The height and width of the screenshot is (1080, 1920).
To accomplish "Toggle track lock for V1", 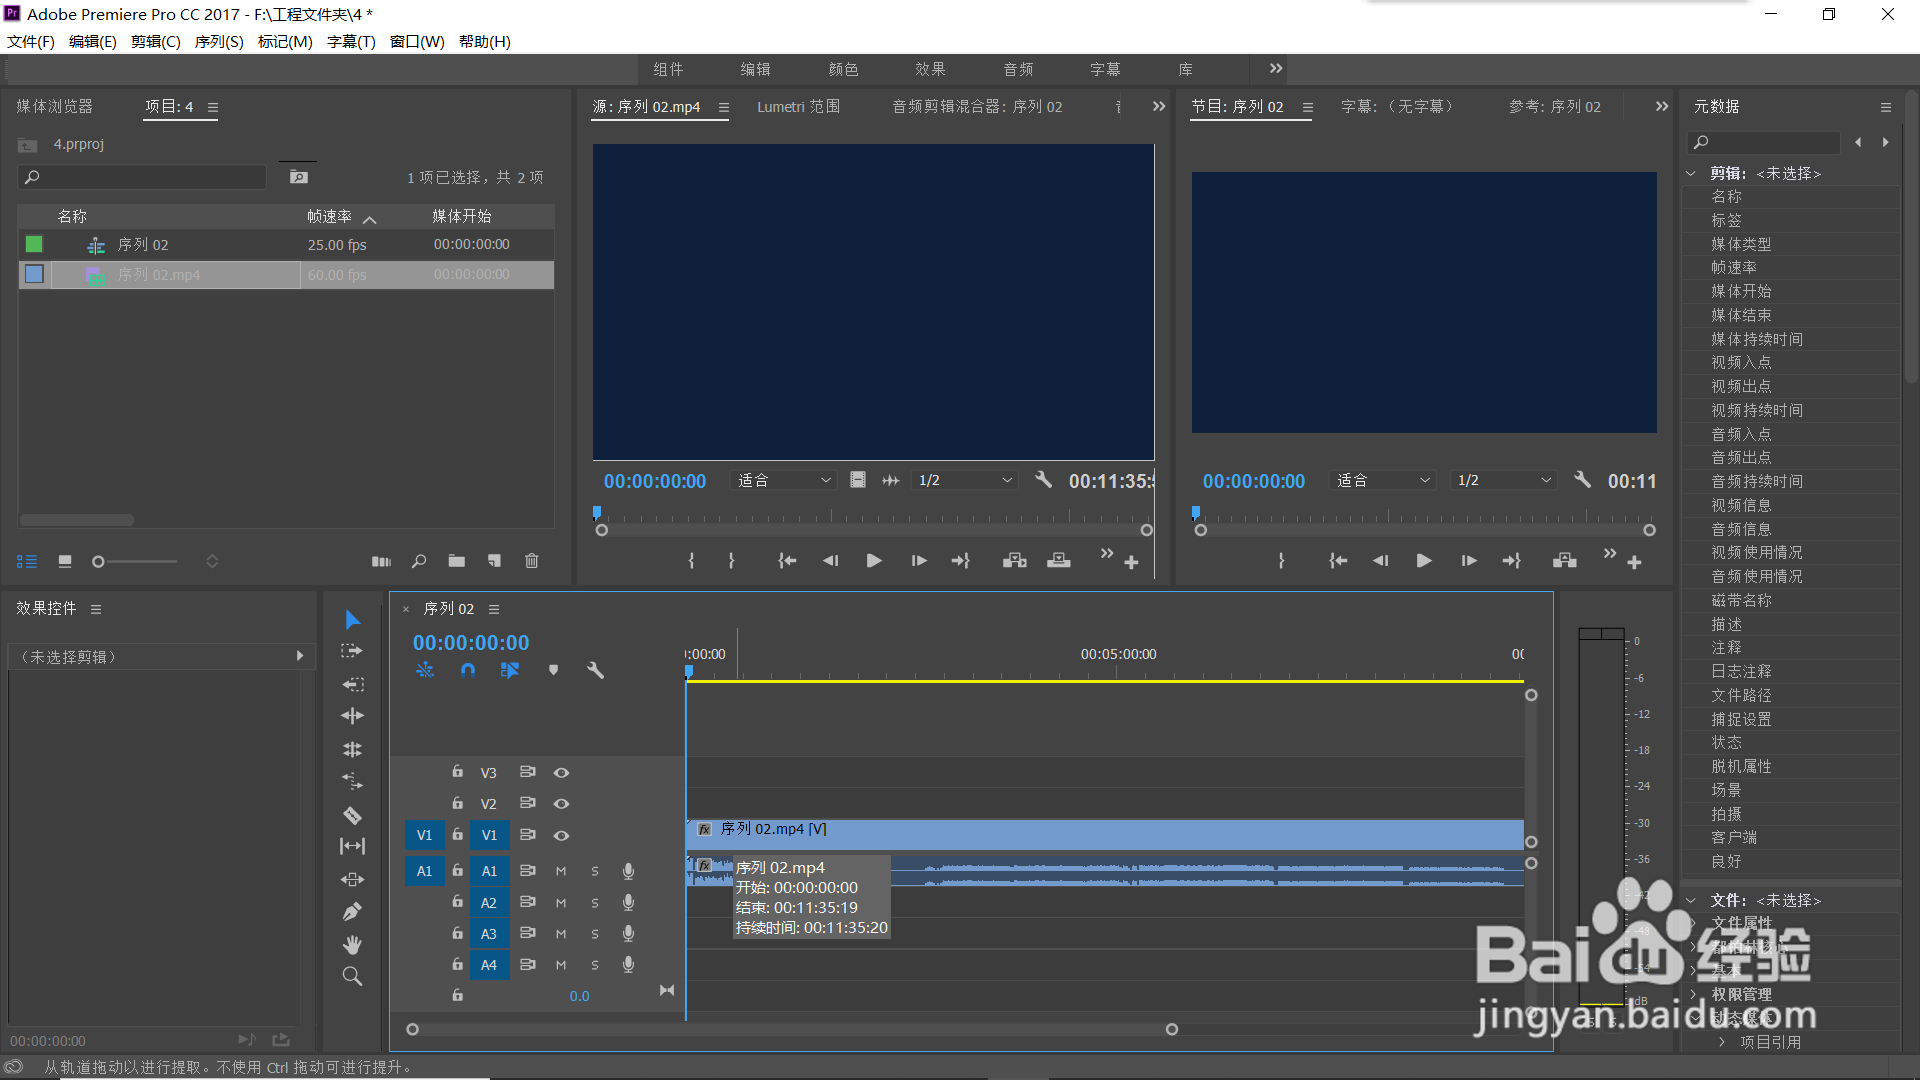I will click(x=457, y=835).
